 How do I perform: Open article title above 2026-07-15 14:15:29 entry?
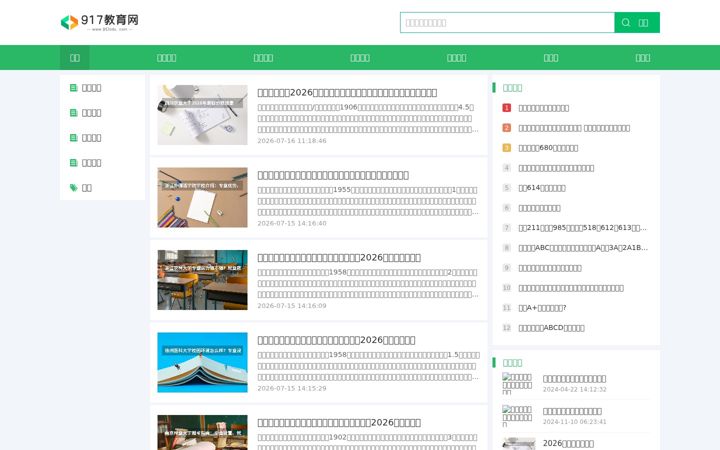point(336,340)
